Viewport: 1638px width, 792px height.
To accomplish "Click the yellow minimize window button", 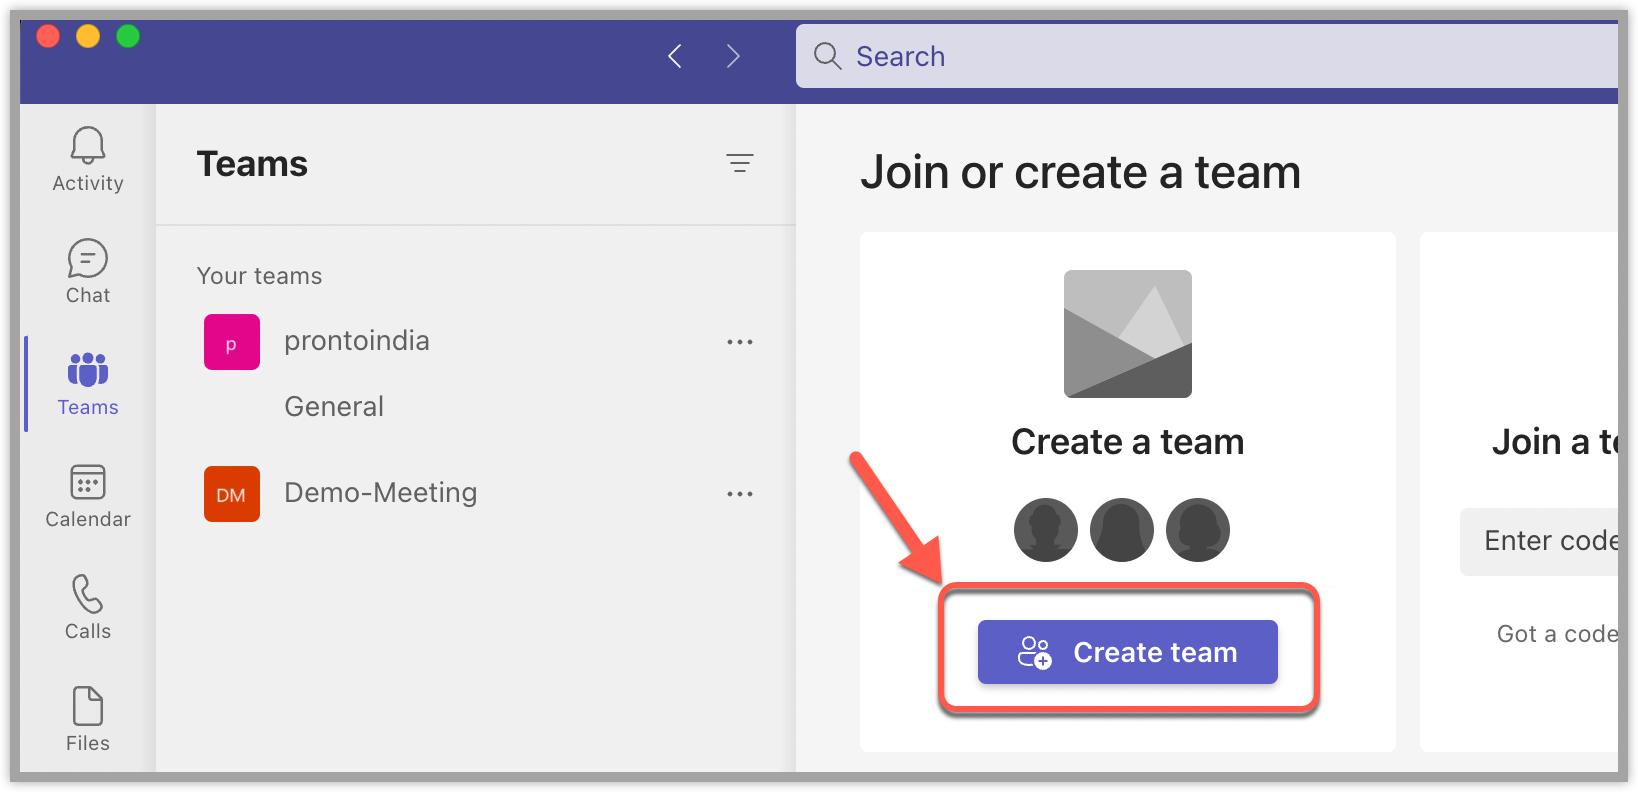I will 88,36.
